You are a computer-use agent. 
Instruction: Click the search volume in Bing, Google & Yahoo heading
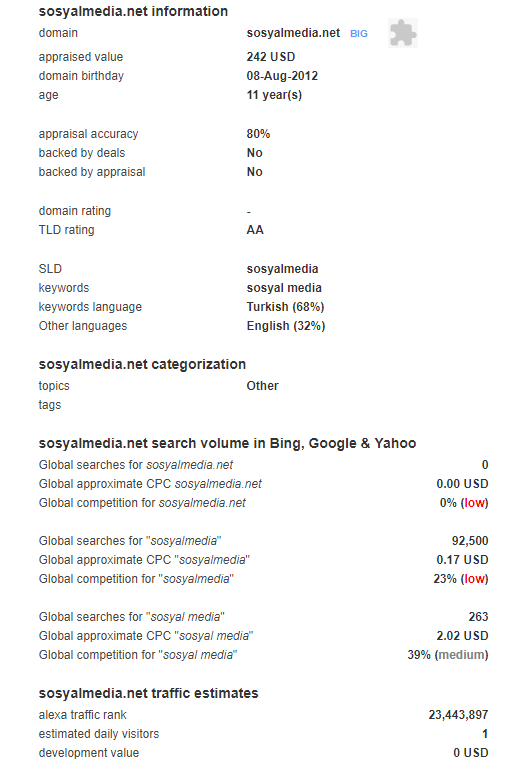pyautogui.click(x=227, y=443)
